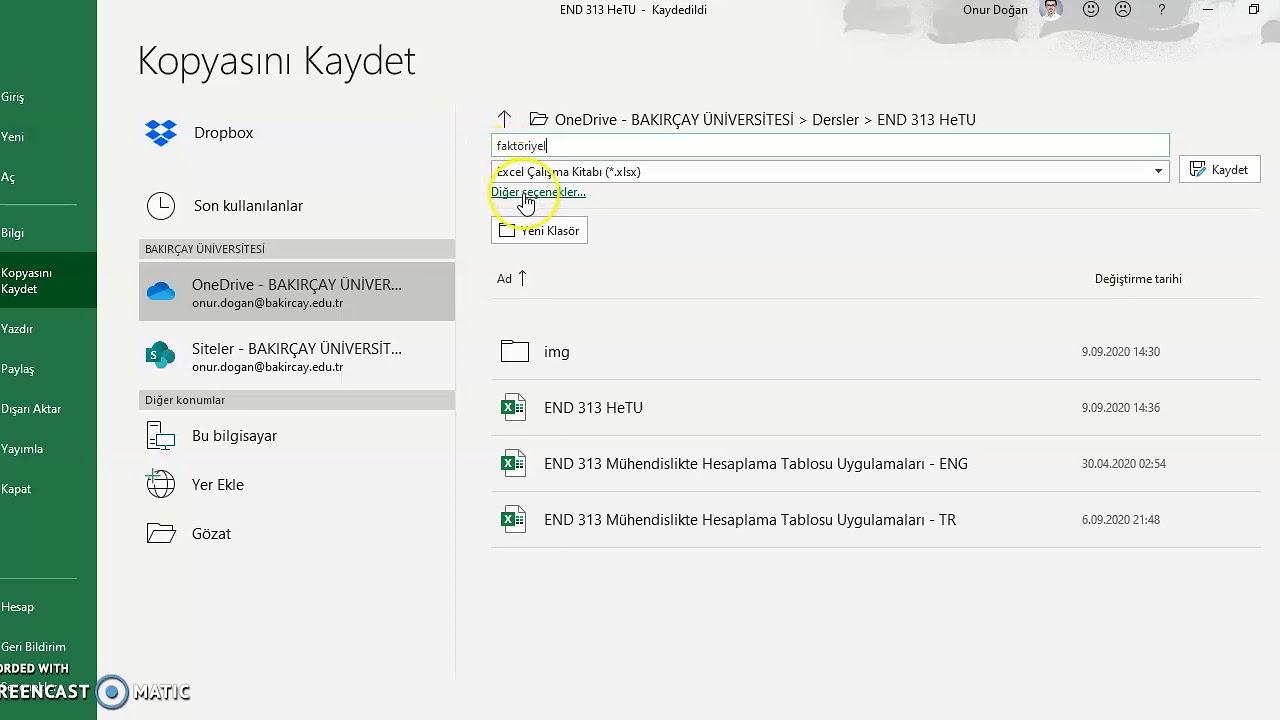Click the onur.dogan@bakircay.edu.tr under OneDrive
1280x720 pixels.
point(267,303)
